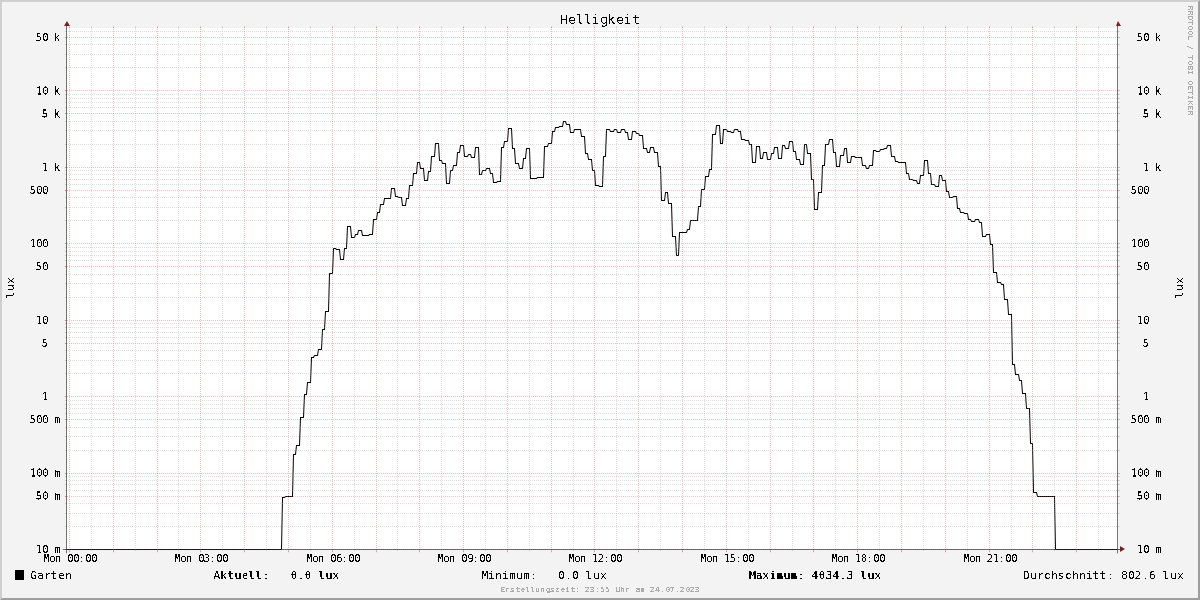This screenshot has height=600, width=1200.
Task: Click '10 k' on the right axis
Action: point(1148,91)
